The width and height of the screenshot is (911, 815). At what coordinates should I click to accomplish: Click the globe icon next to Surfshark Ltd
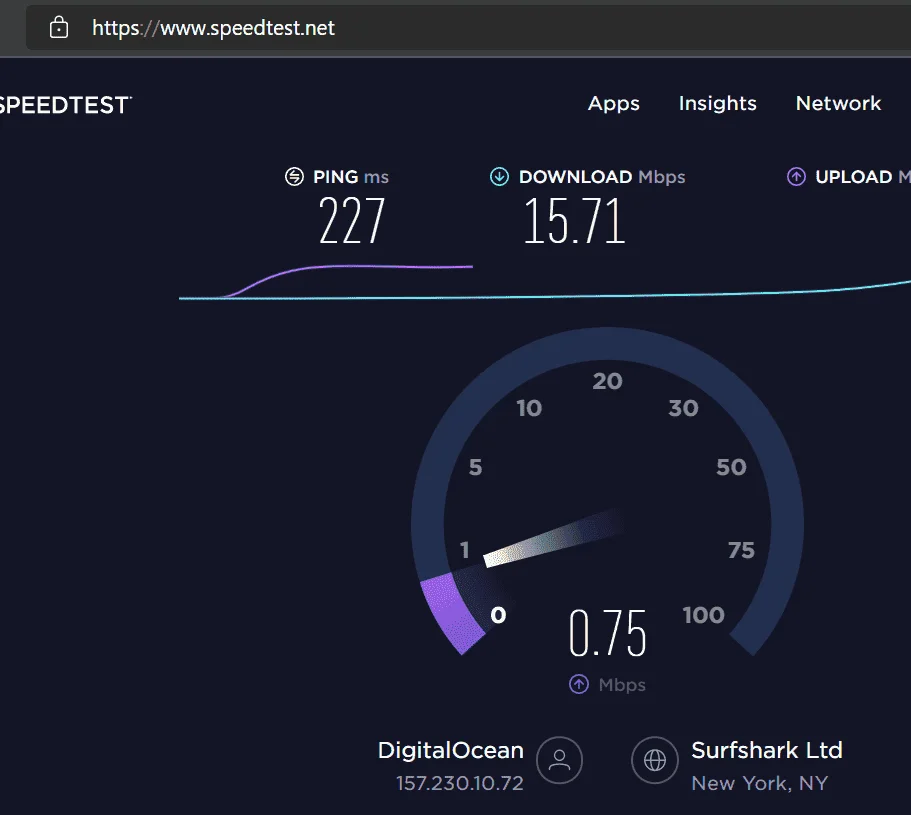(655, 760)
